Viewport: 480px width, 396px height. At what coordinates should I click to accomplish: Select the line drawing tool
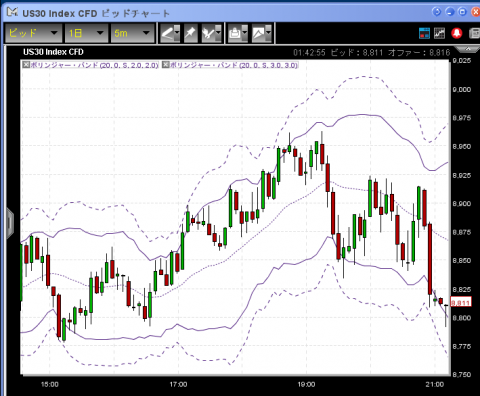coord(167,33)
